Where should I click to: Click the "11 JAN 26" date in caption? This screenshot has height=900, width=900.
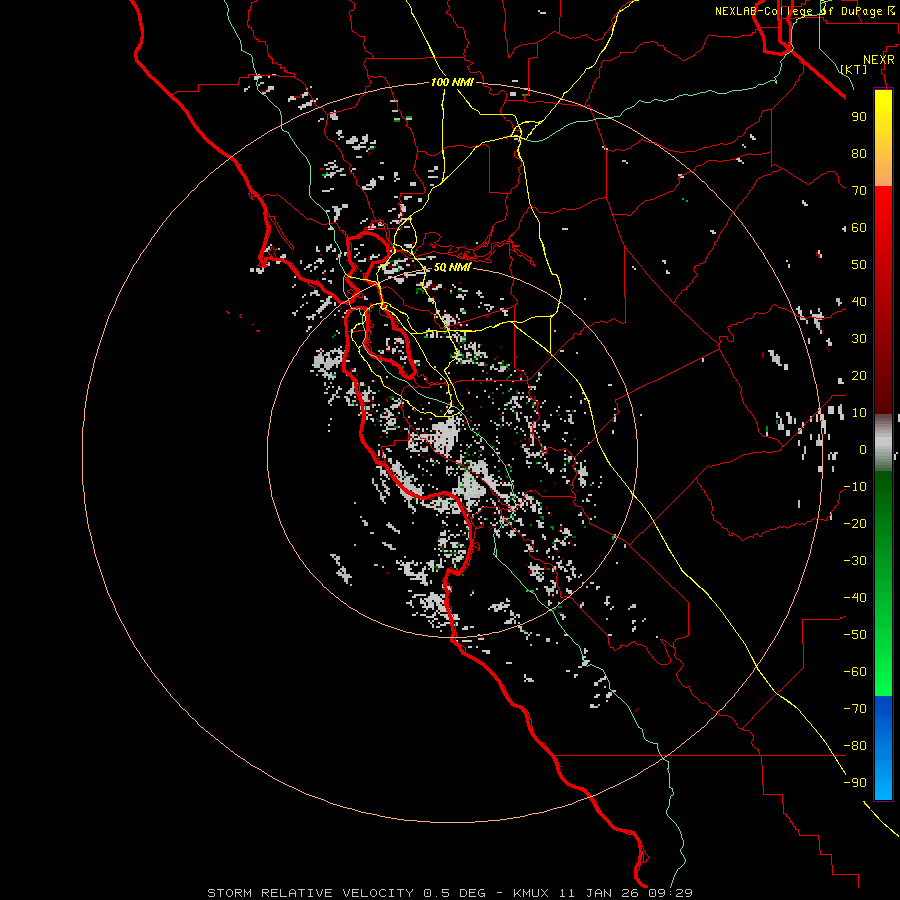point(600,893)
